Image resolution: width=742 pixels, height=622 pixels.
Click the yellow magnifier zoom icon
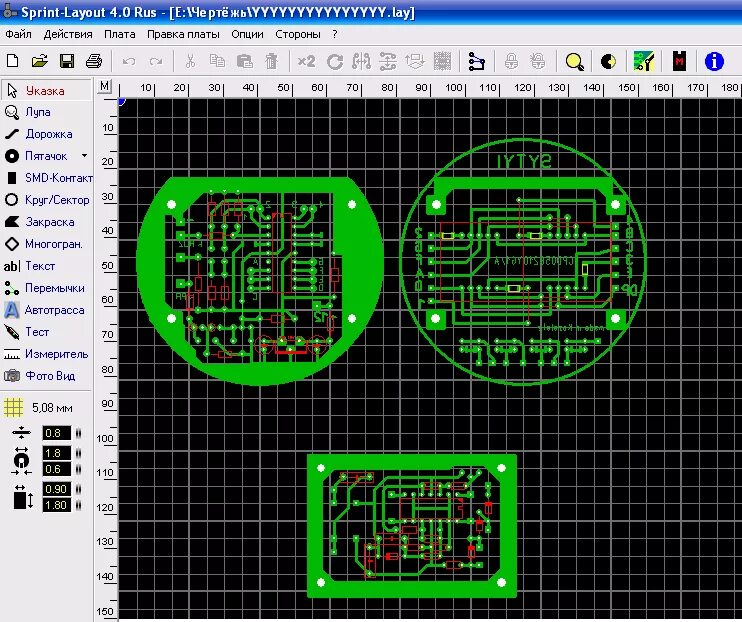click(574, 62)
